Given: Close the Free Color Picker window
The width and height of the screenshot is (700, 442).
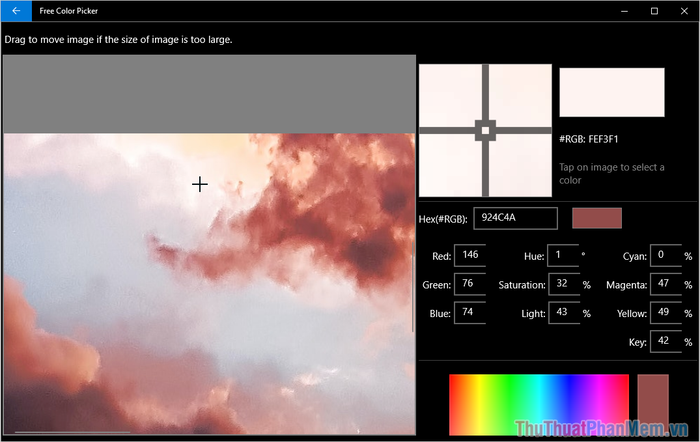Looking at the screenshot, I should pyautogui.click(x=684, y=11).
